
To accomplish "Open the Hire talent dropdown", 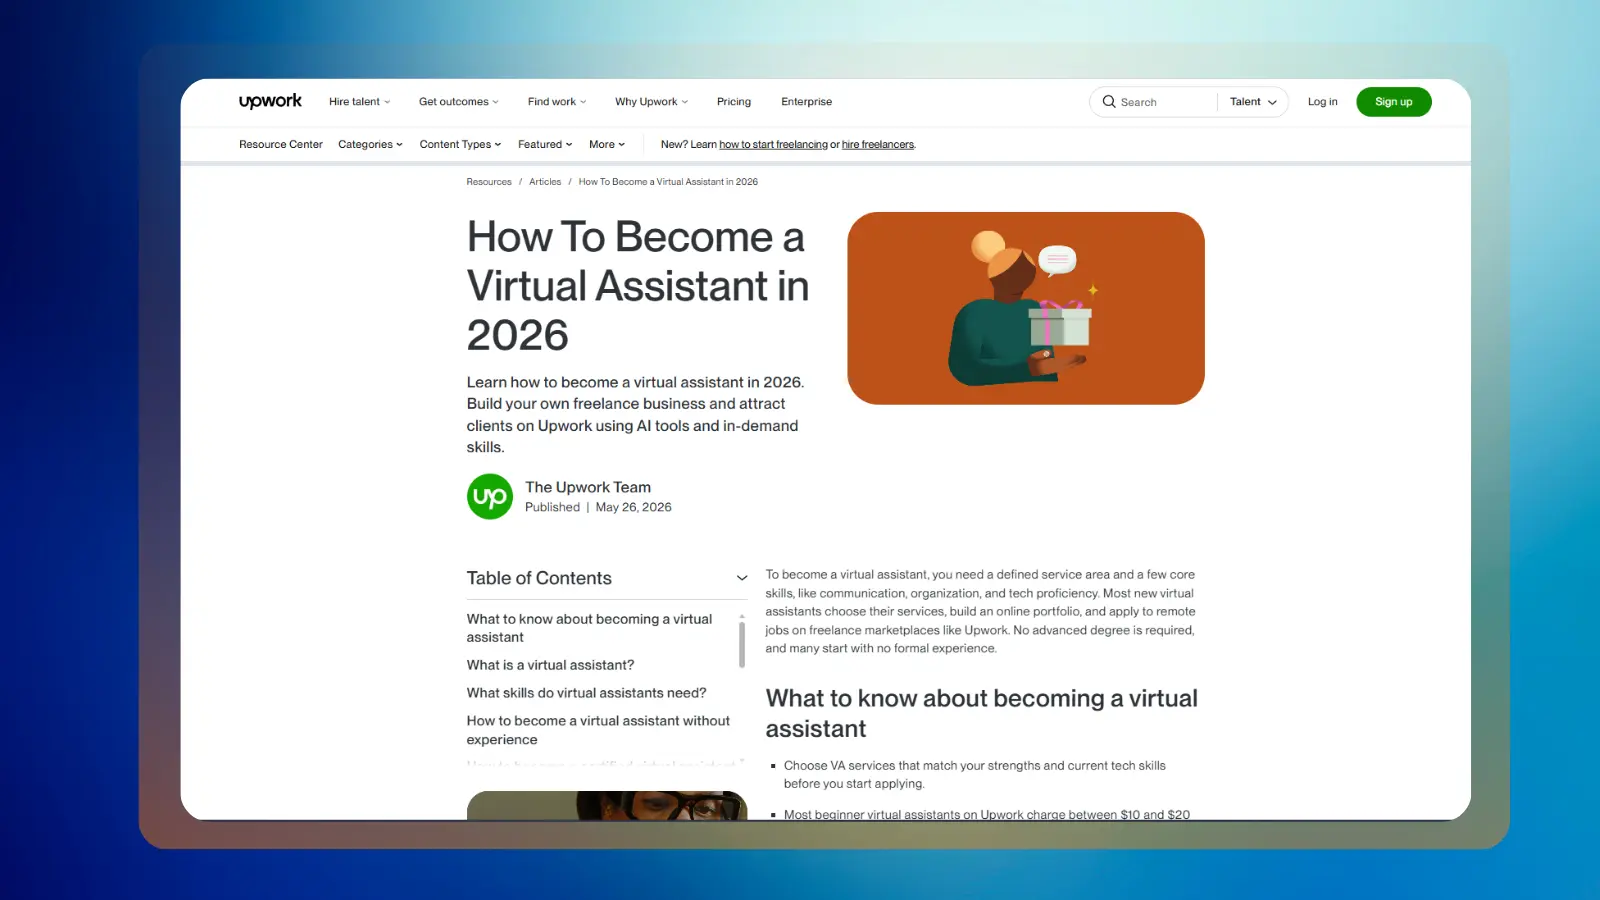I will (359, 102).
